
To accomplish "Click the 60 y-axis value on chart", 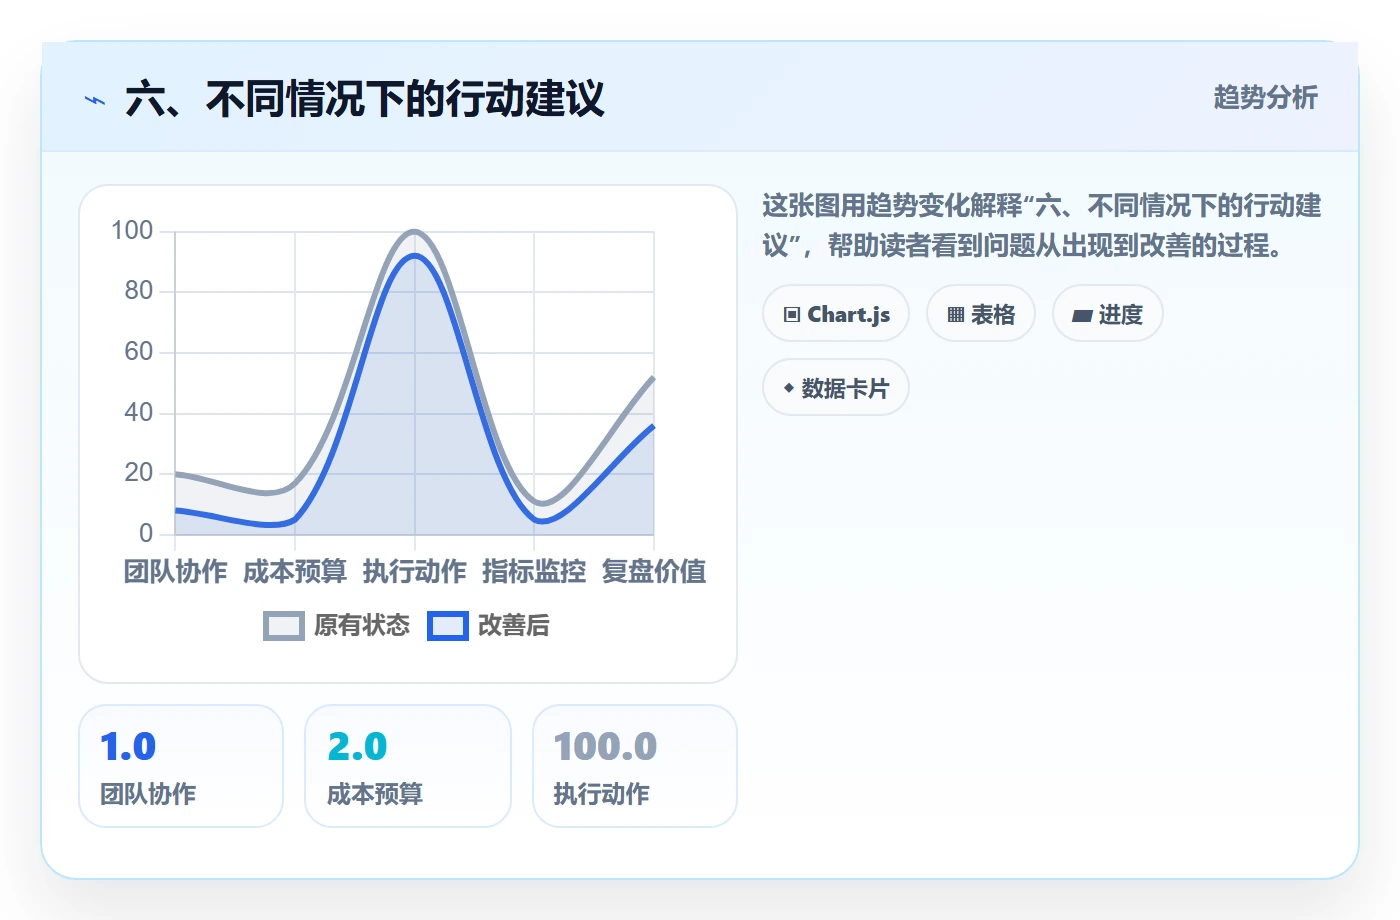I will pos(139,352).
